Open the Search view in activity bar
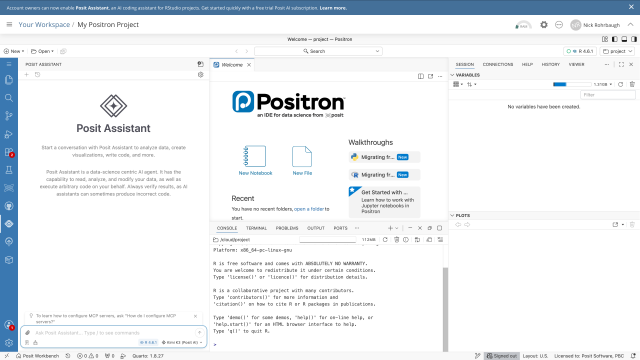The width and height of the screenshot is (640, 360). coord(9,98)
